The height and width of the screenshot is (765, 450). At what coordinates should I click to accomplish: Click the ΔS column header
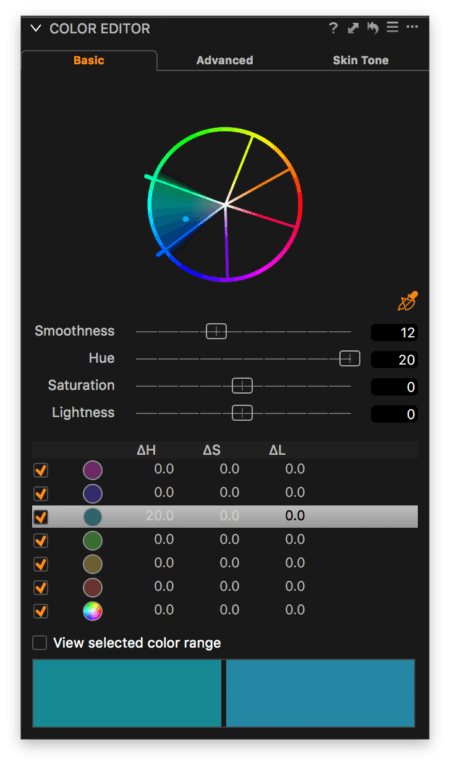click(211, 450)
